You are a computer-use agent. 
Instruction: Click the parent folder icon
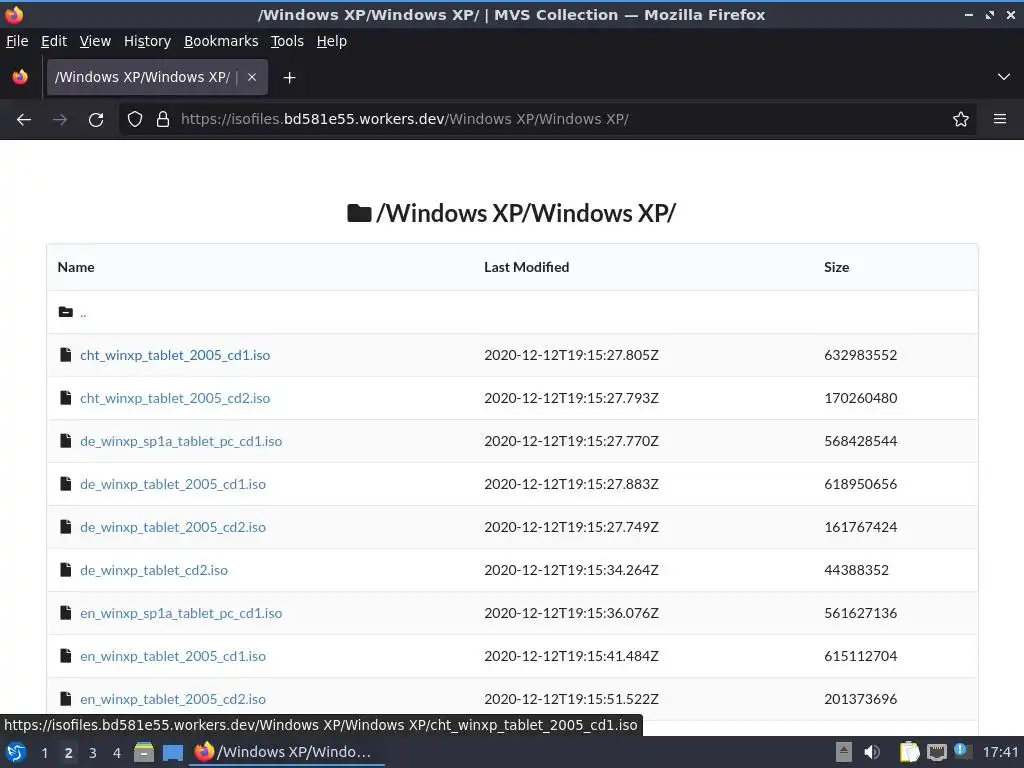point(65,312)
